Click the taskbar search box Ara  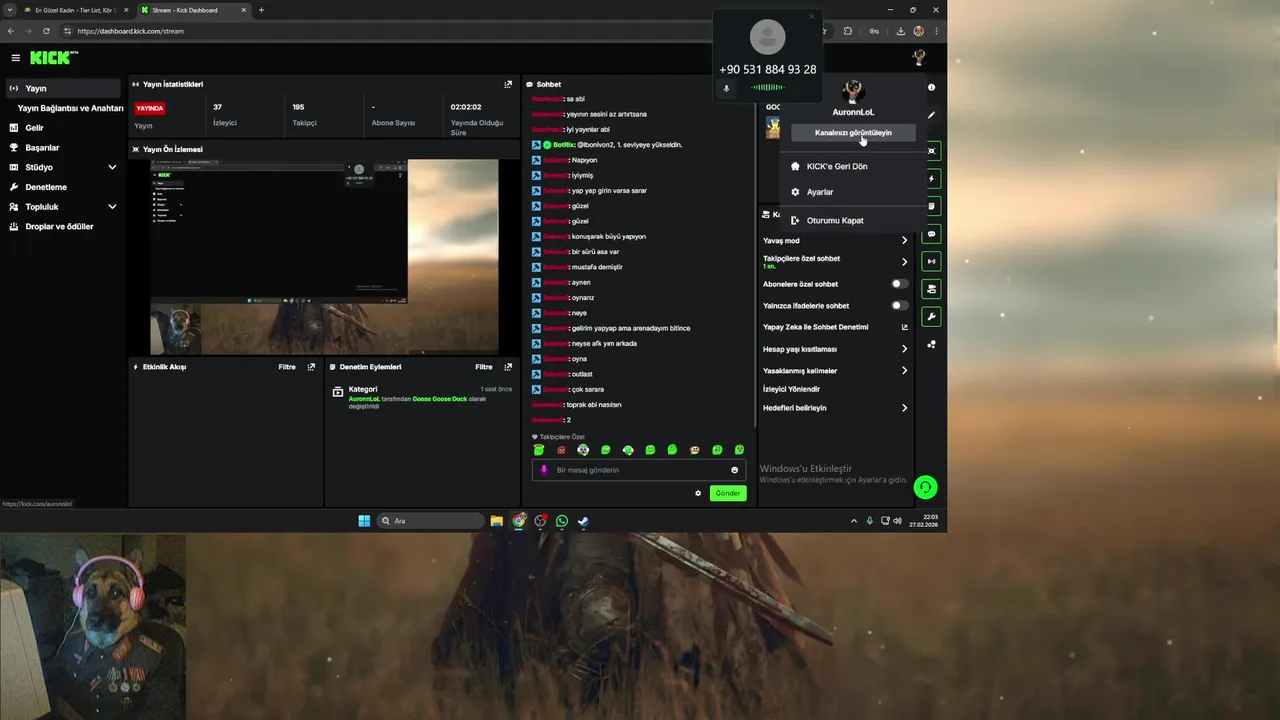click(x=430, y=521)
